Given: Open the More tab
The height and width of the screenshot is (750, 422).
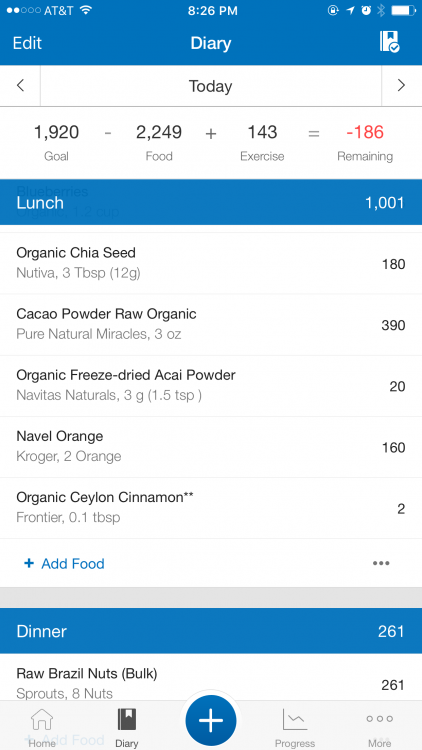Looking at the screenshot, I should pos(379,727).
